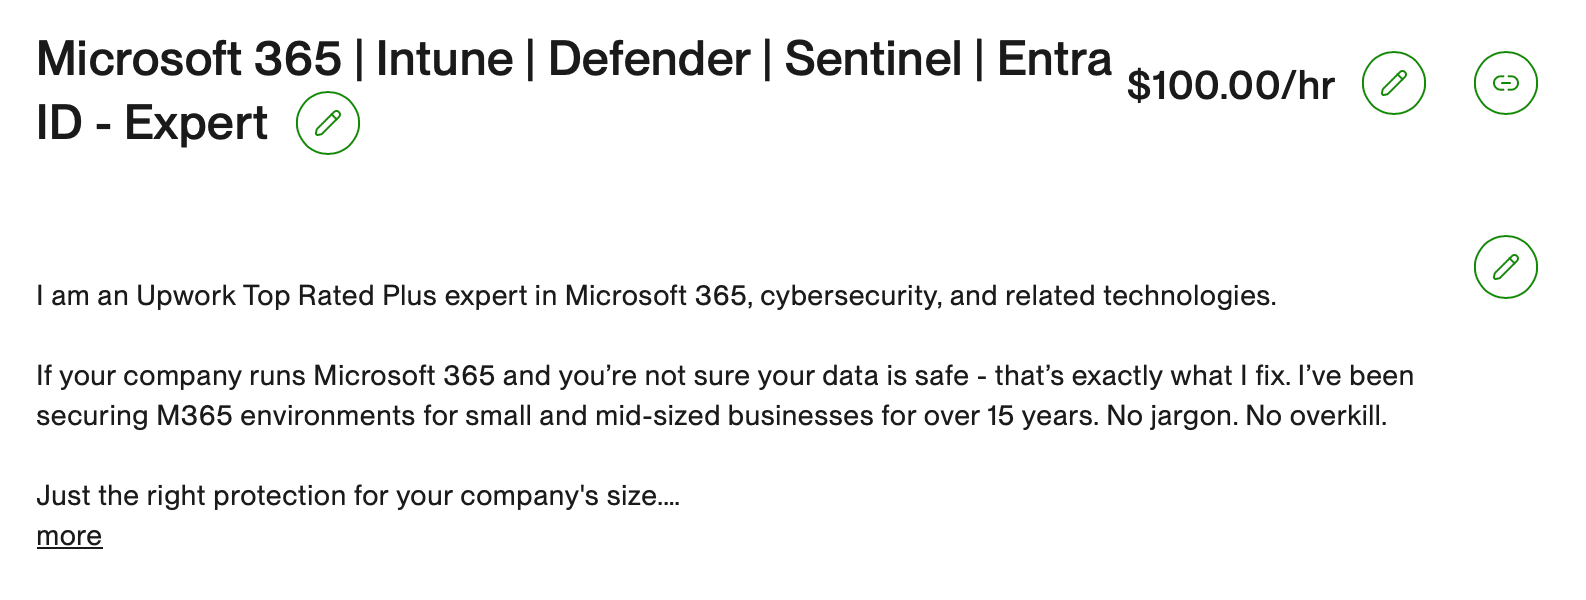The image size is (1586, 600).
Task: Click the word 'Defender' in the title
Action: (x=649, y=59)
